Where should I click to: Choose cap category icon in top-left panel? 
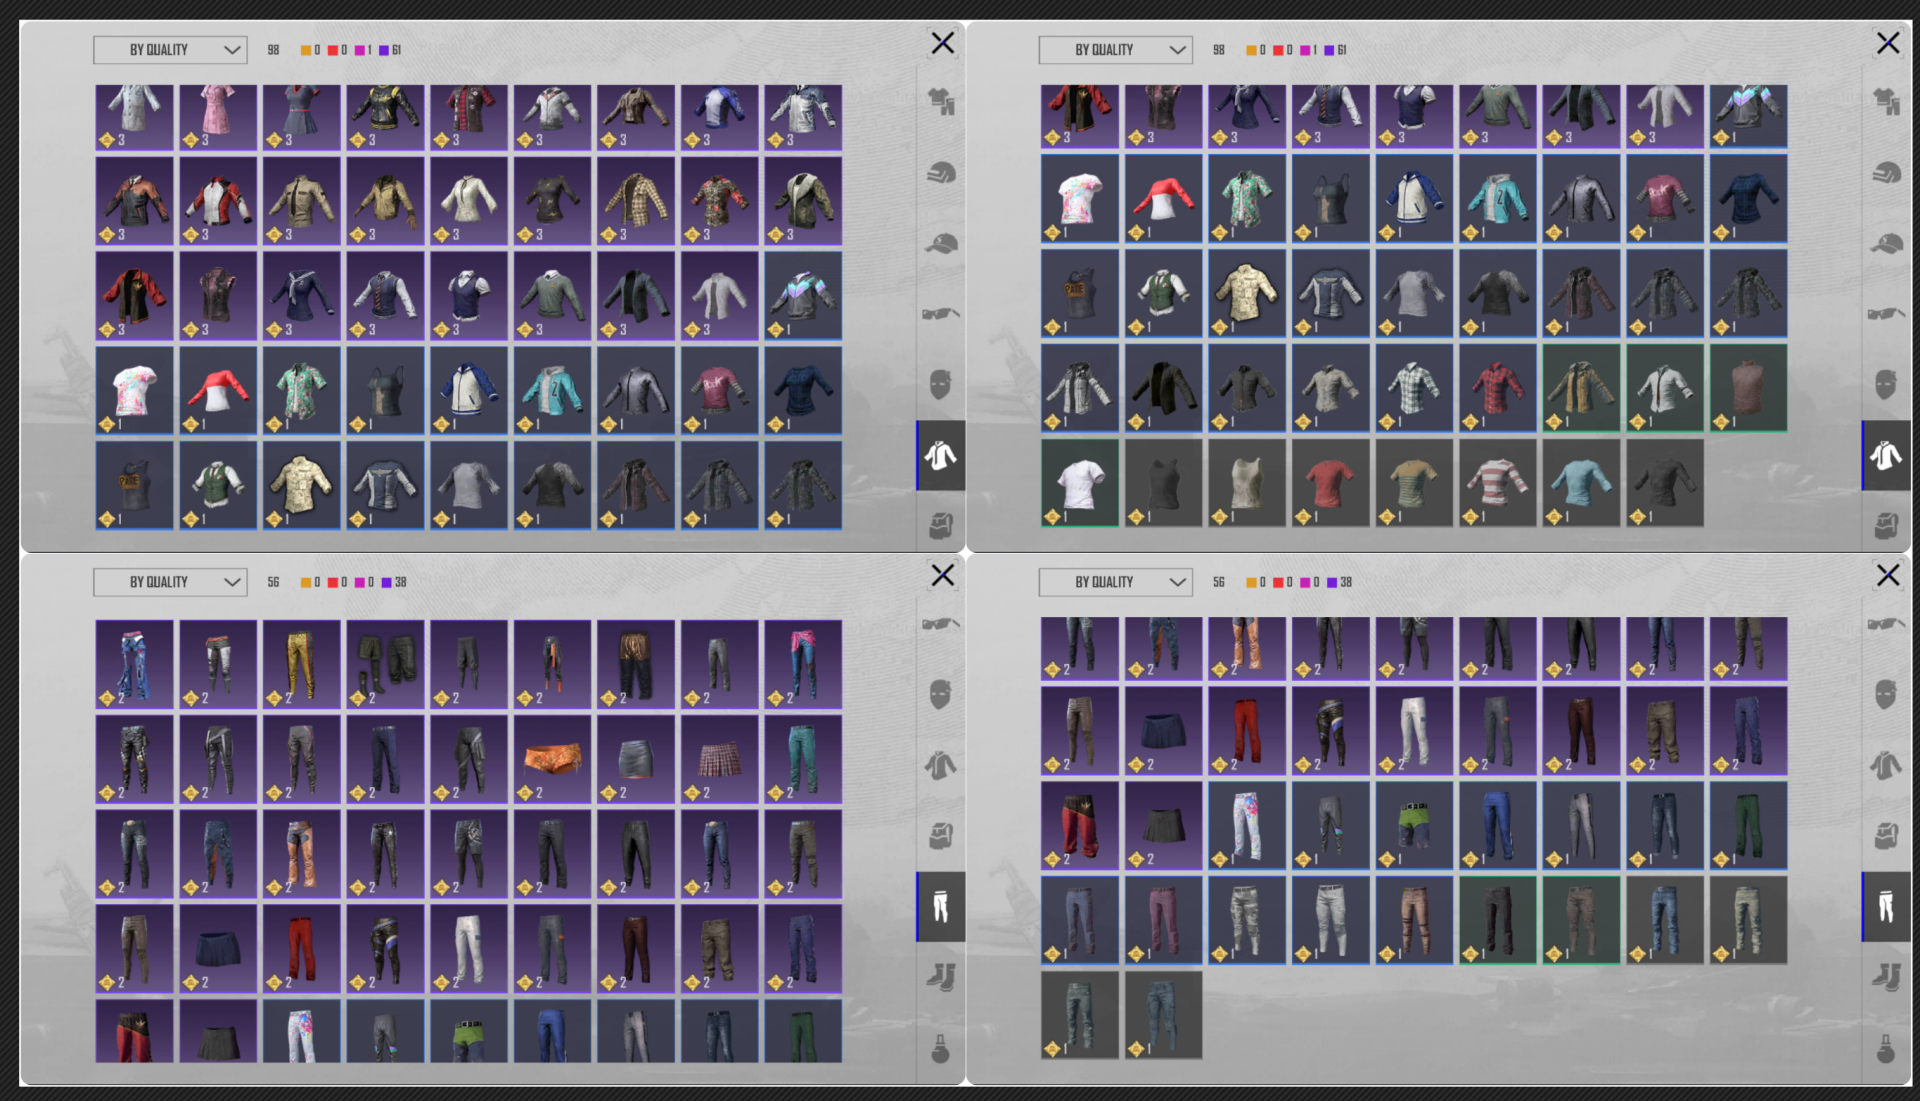click(x=941, y=244)
